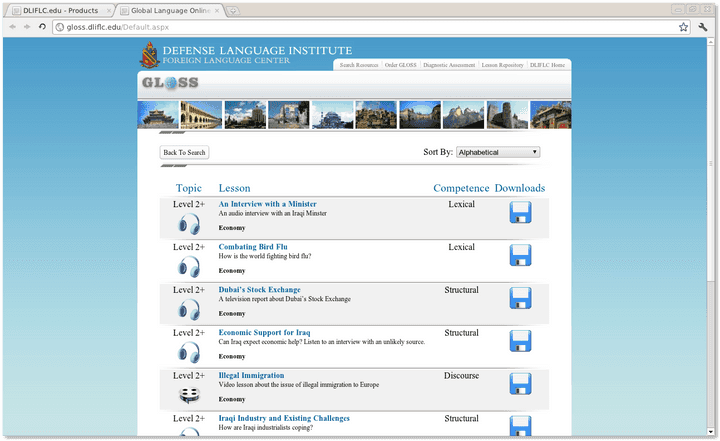
Task: Close the DLIFLC.edu - Products tab
Action: (x=109, y=11)
